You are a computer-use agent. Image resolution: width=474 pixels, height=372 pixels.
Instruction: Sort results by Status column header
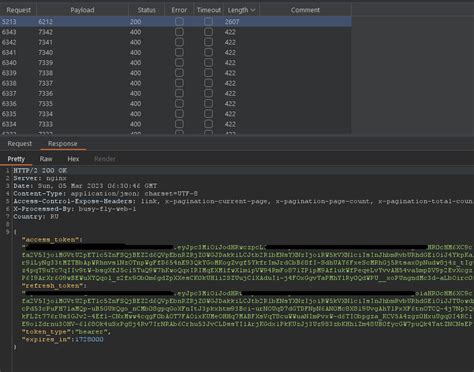147,10
